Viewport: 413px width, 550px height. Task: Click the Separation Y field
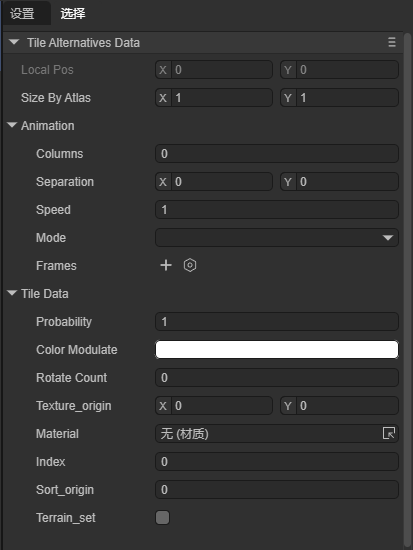tap(339, 182)
